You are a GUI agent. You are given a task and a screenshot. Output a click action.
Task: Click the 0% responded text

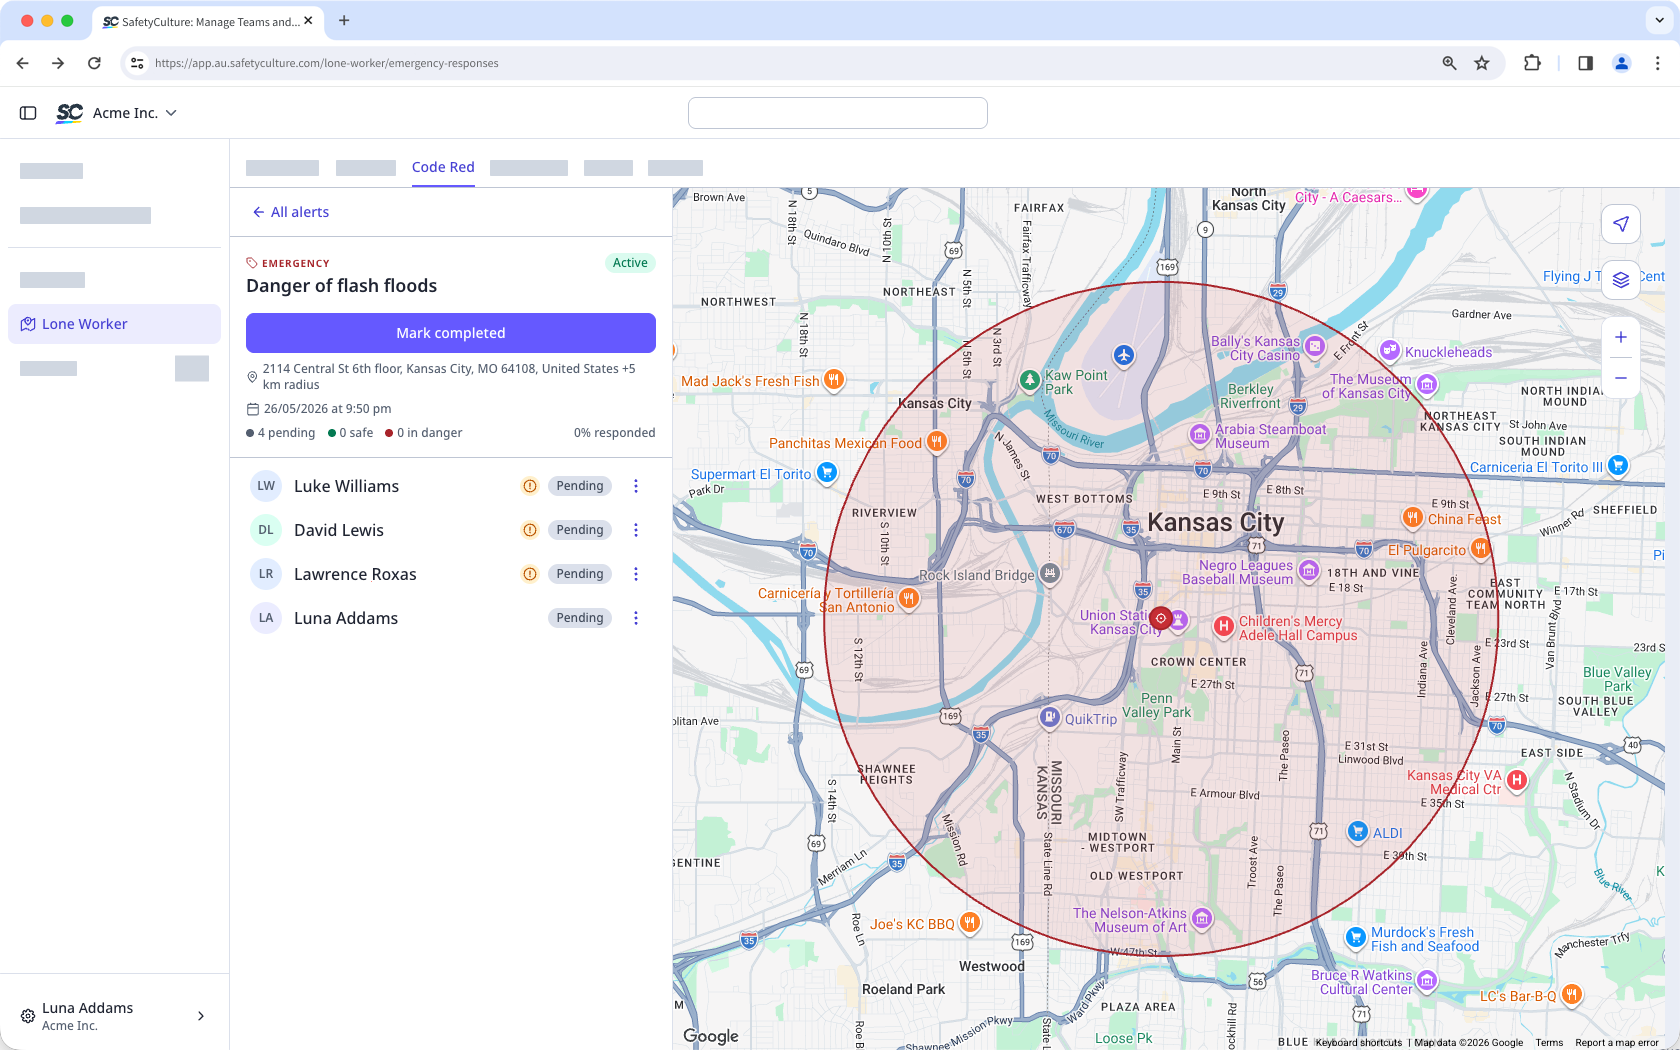[x=614, y=433]
